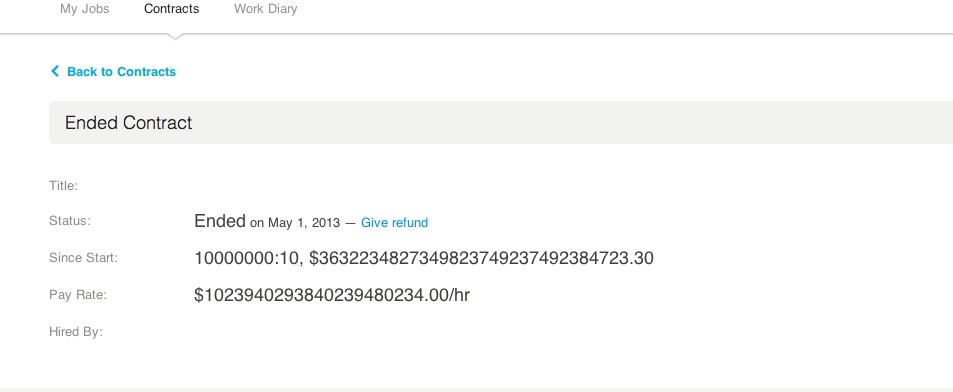953x392 pixels.
Task: Click the pointer notch under Contracts tab
Action: click(174, 36)
